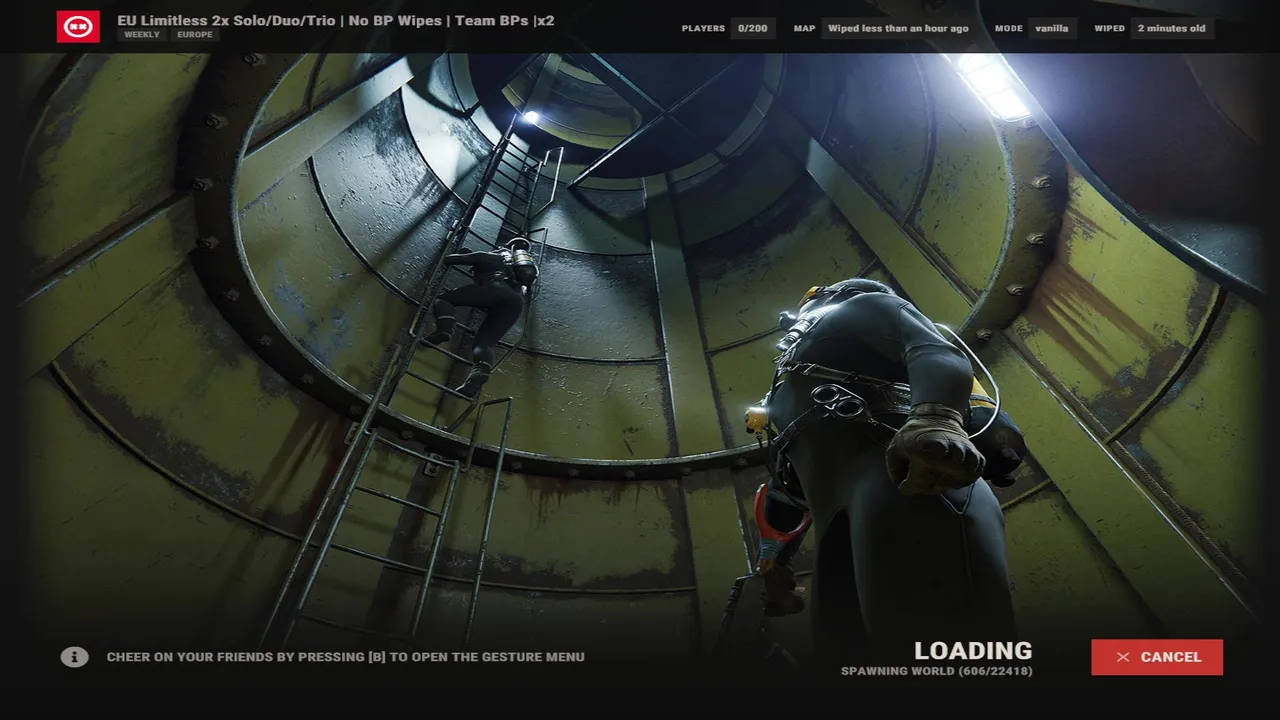The width and height of the screenshot is (1280, 720).
Task: Click the EUROPE server tag
Action: point(195,35)
